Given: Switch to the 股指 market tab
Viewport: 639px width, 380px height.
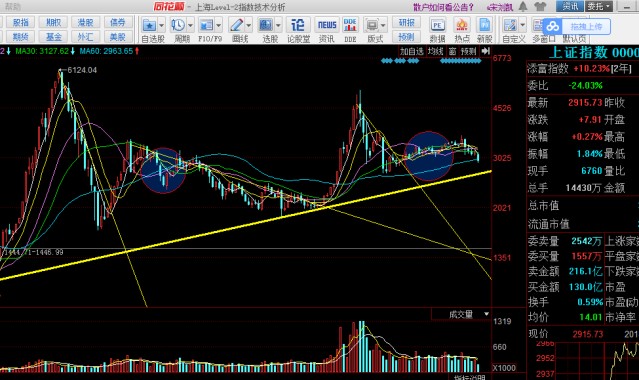Looking at the screenshot, I should point(20,22).
